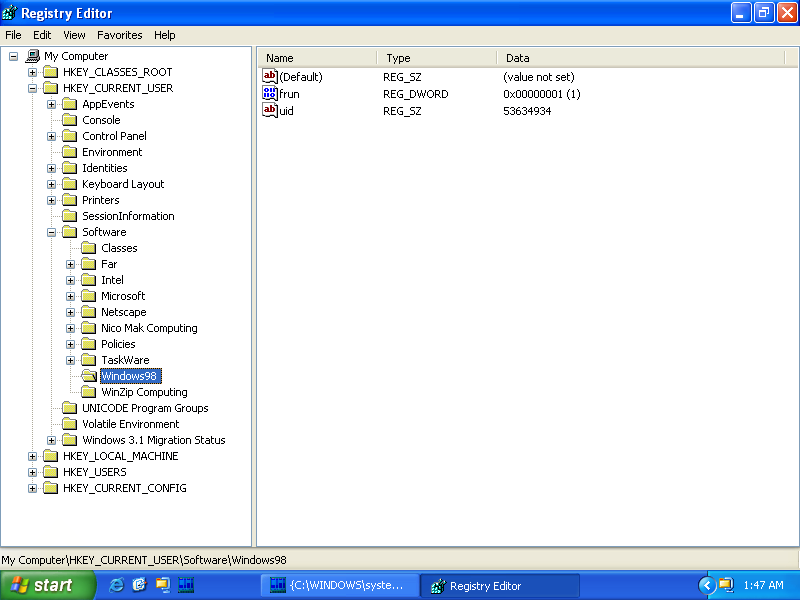Click the Classes folder icon
This screenshot has height=600, width=800.
coord(89,248)
